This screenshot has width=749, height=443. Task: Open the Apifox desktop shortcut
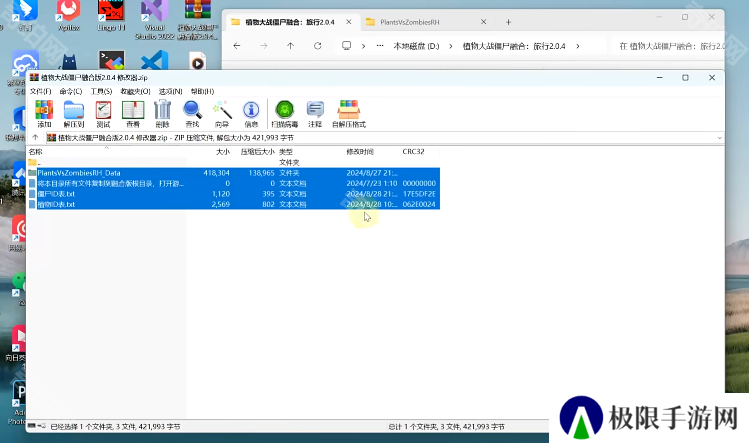[68, 17]
